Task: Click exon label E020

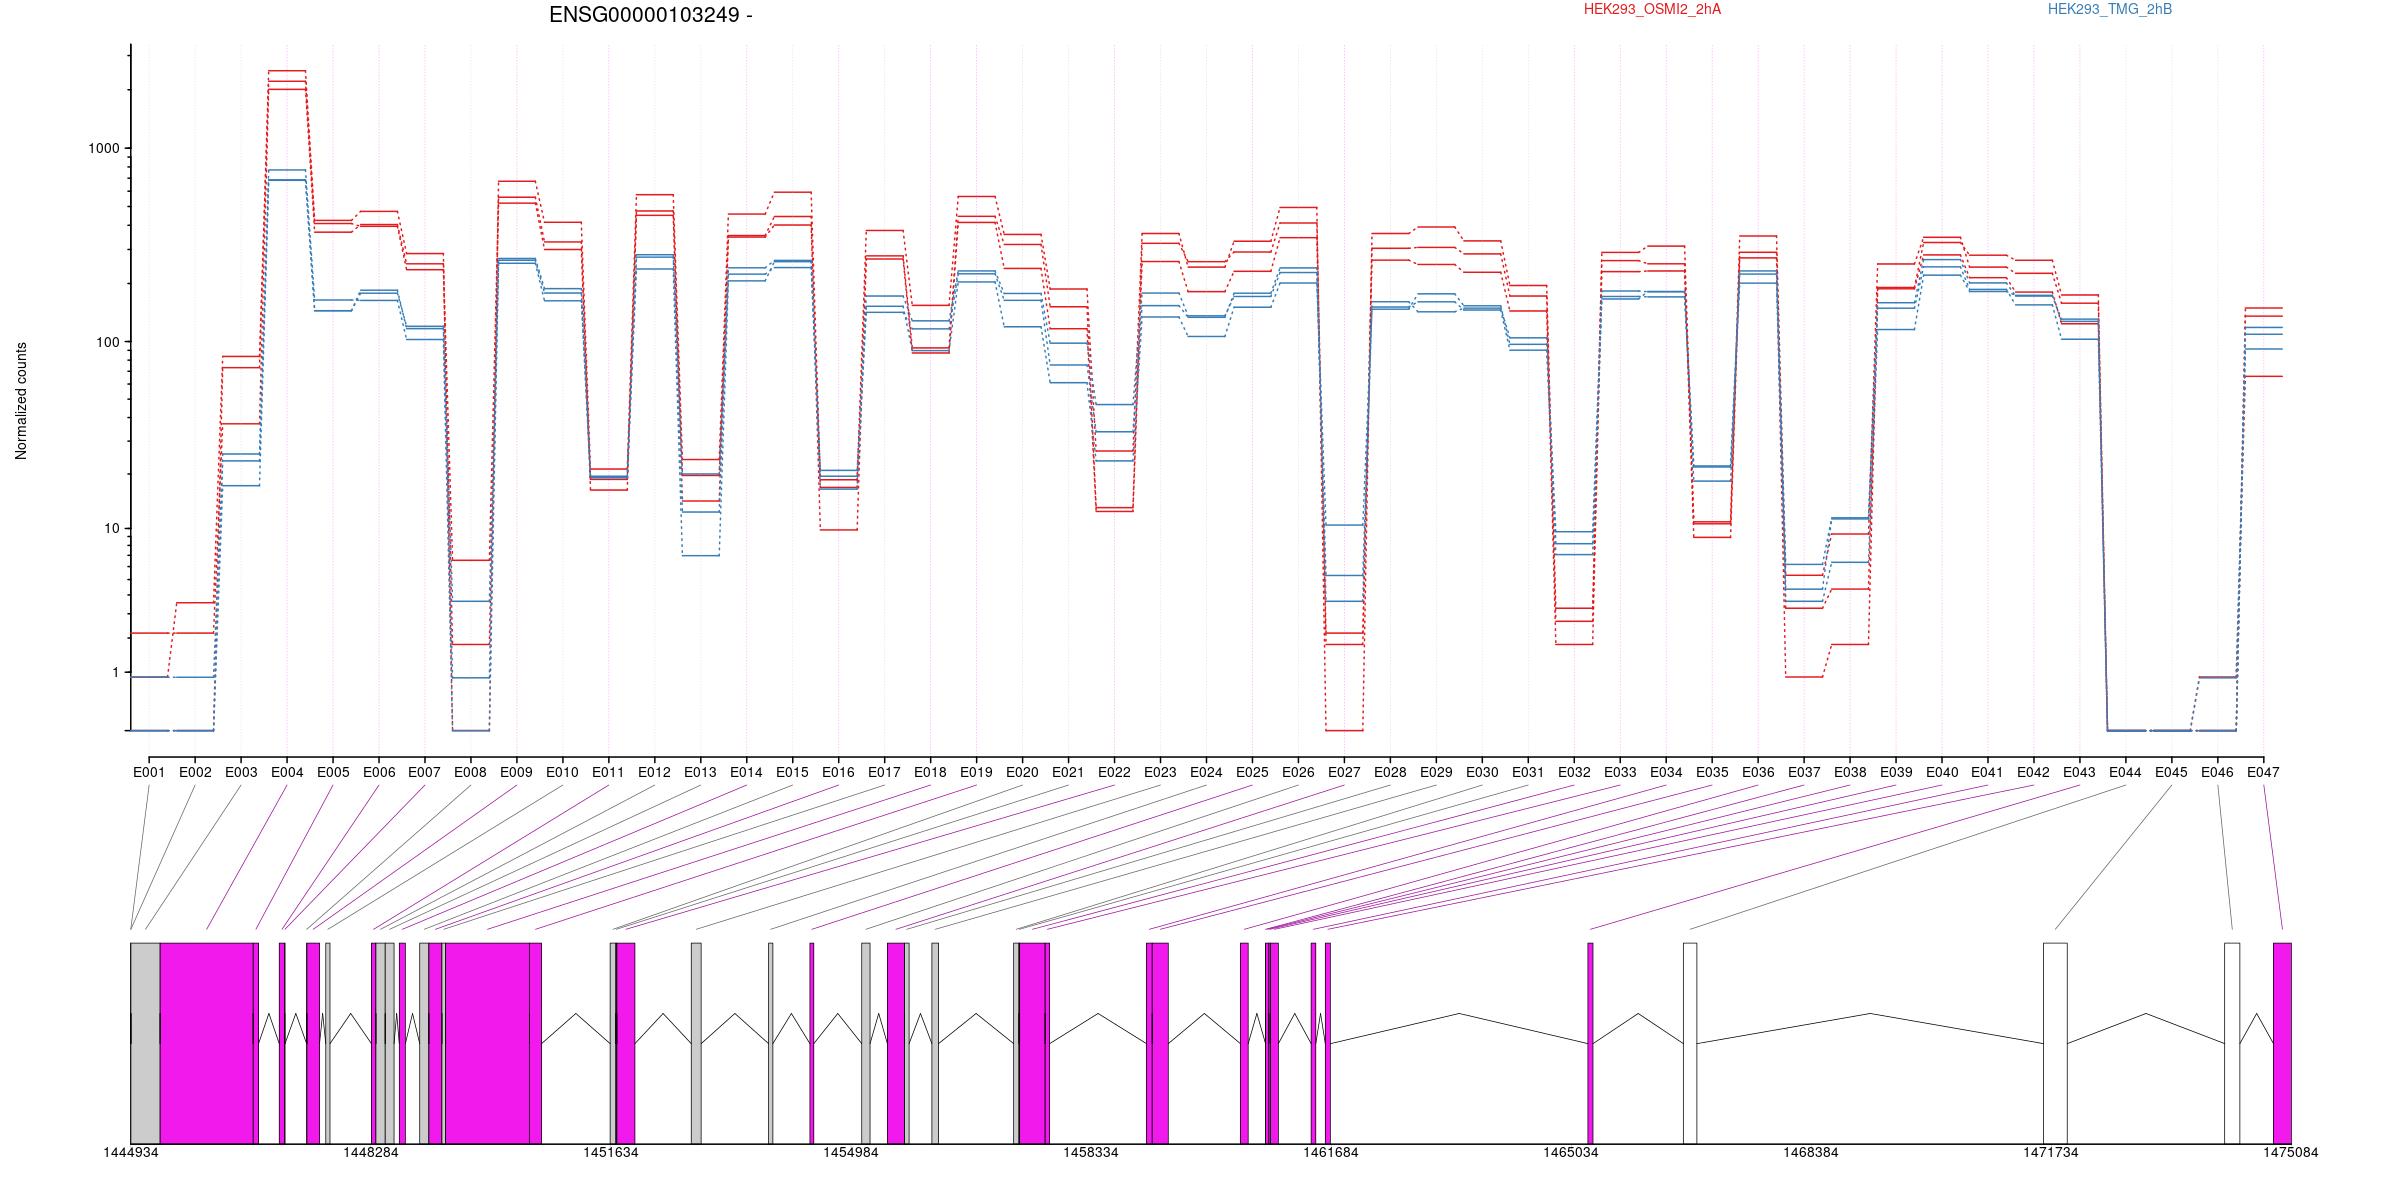Action: tap(1023, 772)
